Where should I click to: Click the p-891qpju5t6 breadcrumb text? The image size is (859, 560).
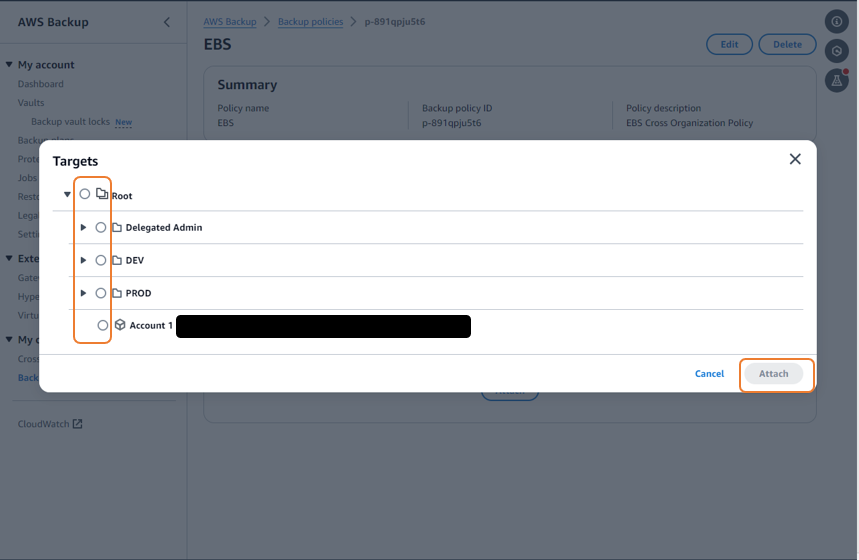(395, 22)
